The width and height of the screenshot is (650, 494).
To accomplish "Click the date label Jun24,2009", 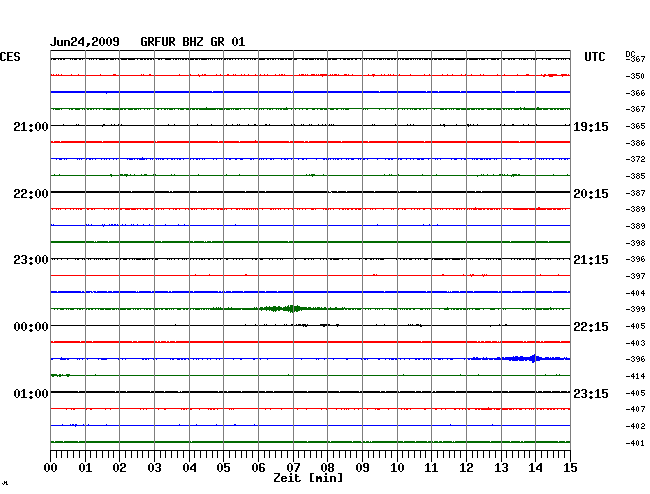I will (85, 42).
